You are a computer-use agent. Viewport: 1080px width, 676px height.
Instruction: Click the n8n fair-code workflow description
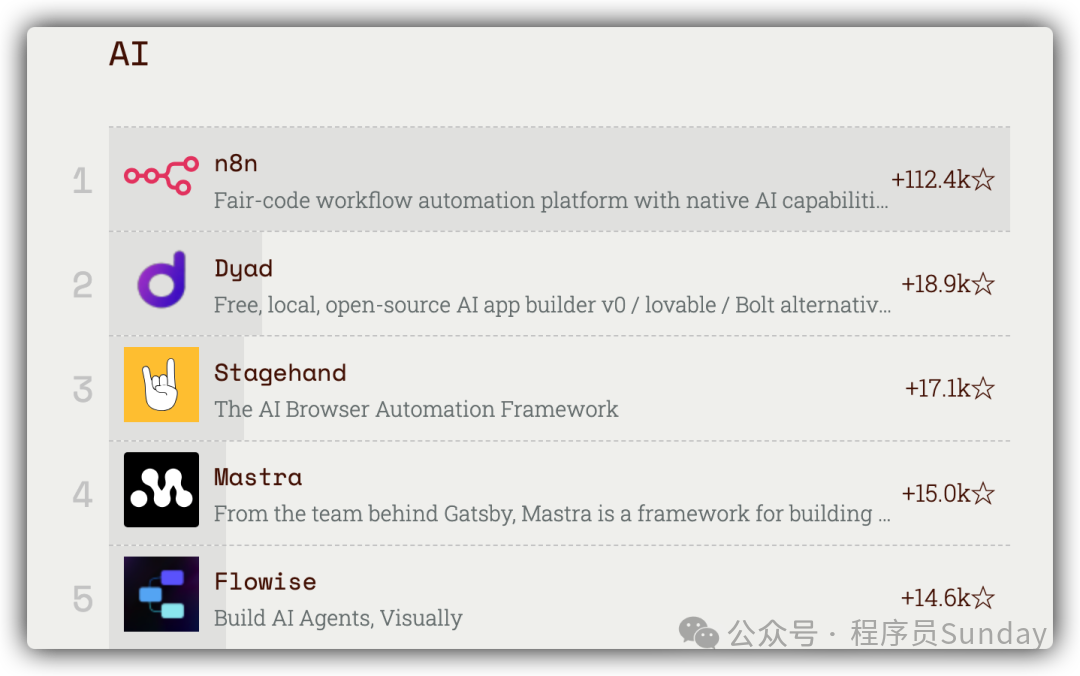coord(550,201)
